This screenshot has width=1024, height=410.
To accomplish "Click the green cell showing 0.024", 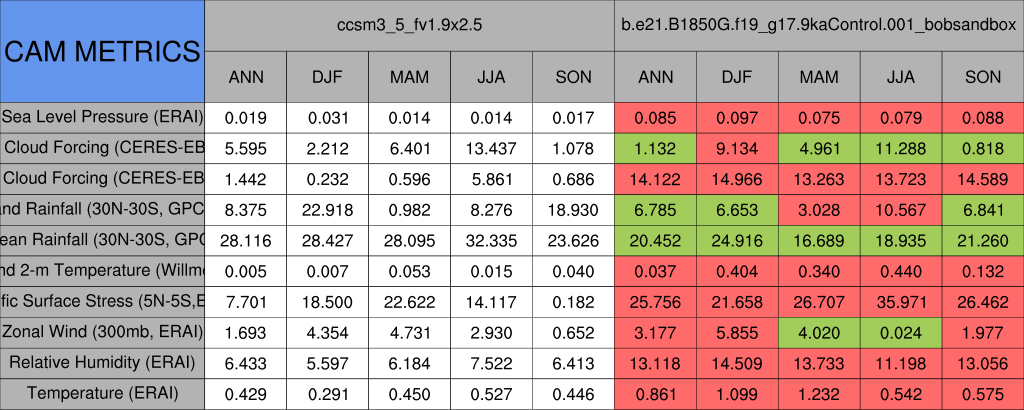I will point(901,332).
